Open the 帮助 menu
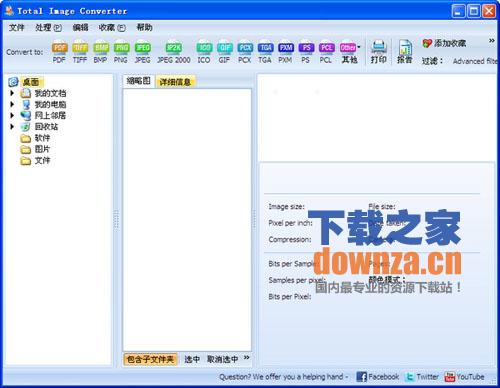The image size is (500, 388). coord(144,27)
